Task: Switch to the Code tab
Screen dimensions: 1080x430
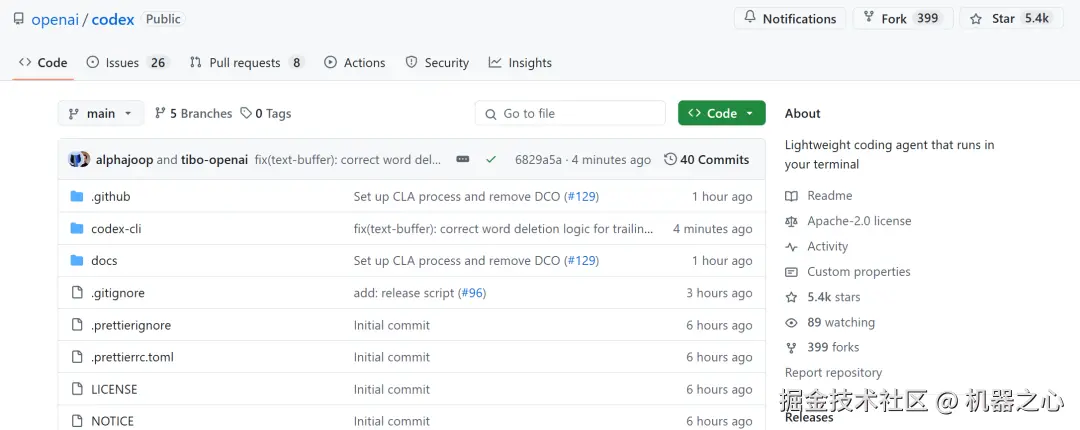Action: (x=43, y=63)
